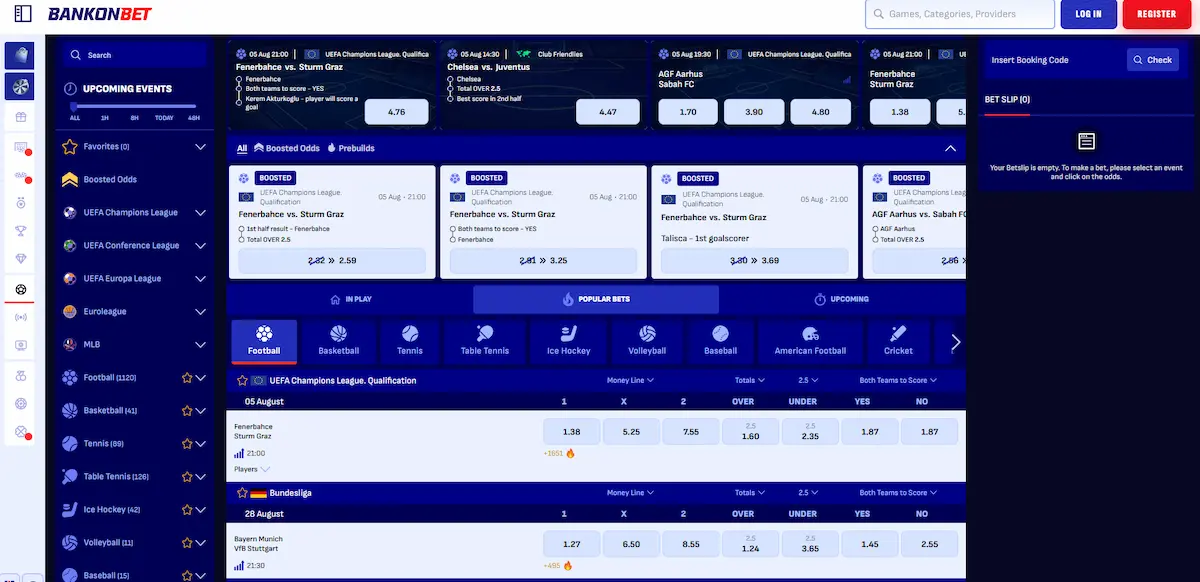Screen dimensions: 1200x582
Task: Click the Log In button
Action: tap(1088, 14)
